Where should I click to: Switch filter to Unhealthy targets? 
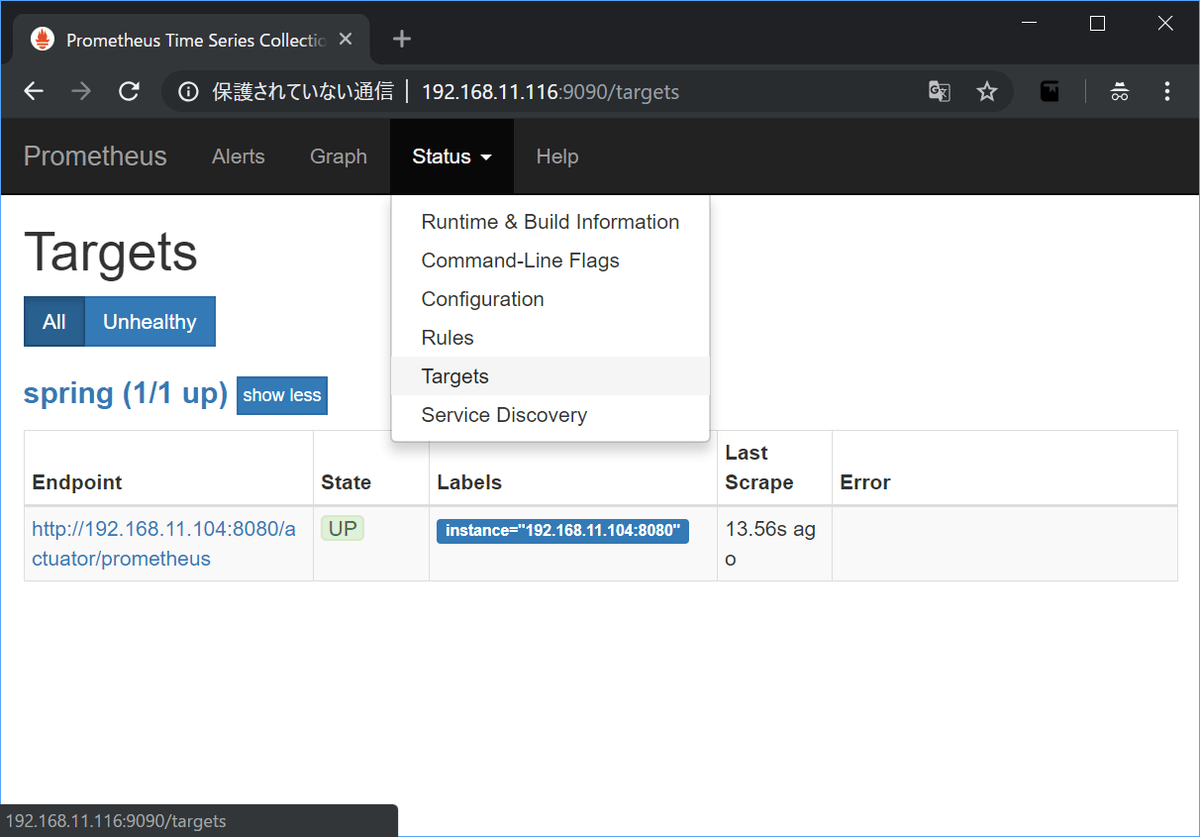pos(149,322)
